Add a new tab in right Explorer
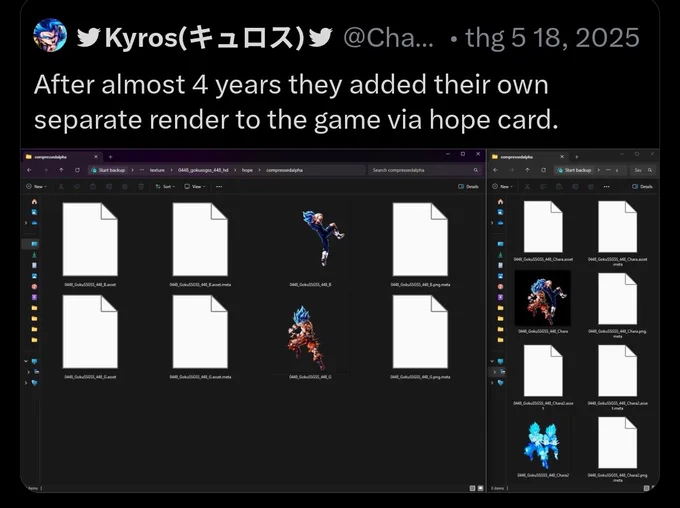The image size is (680, 508). click(x=576, y=157)
